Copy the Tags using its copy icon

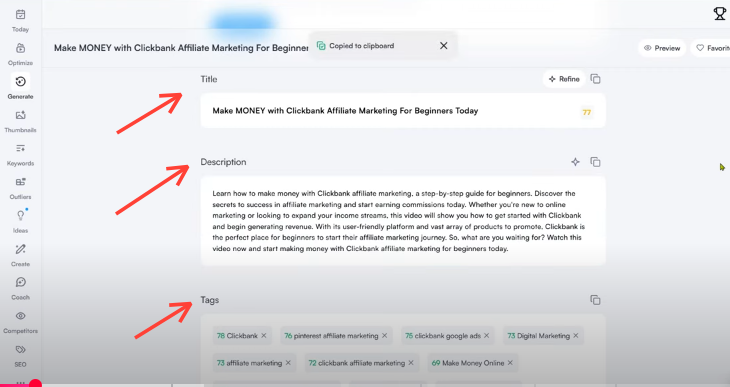coord(595,299)
